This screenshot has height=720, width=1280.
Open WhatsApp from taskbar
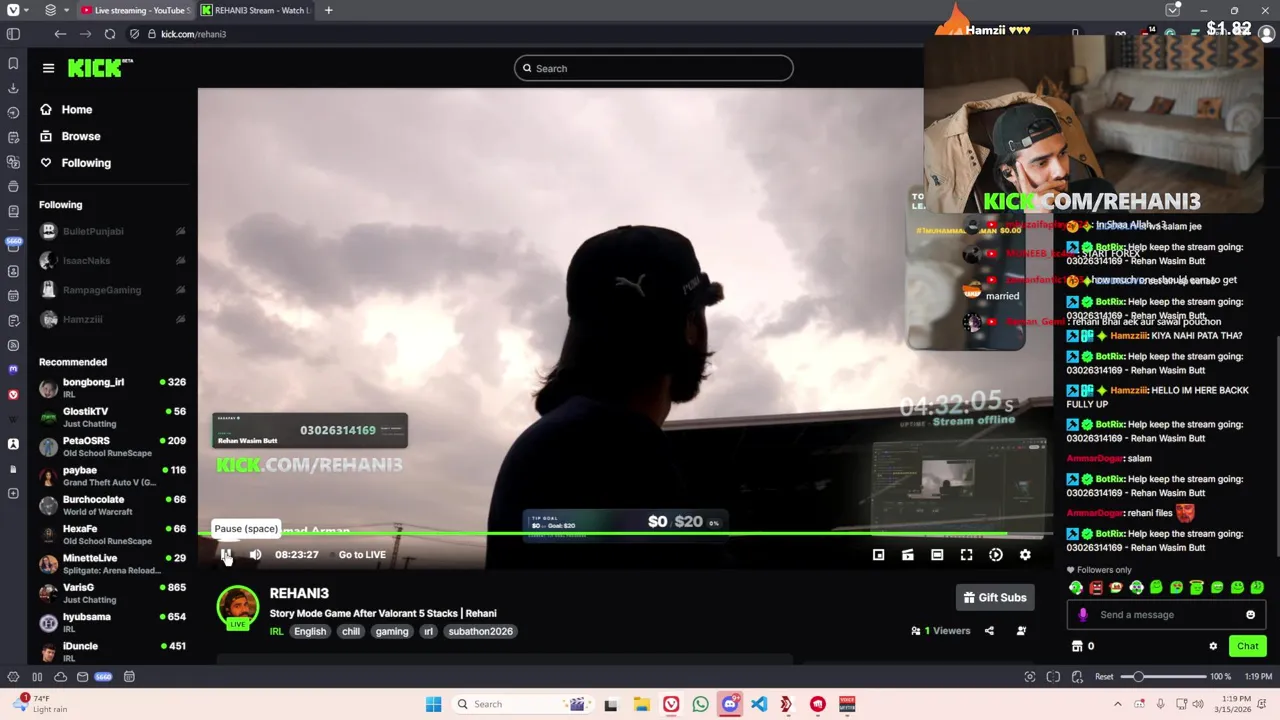(x=700, y=704)
